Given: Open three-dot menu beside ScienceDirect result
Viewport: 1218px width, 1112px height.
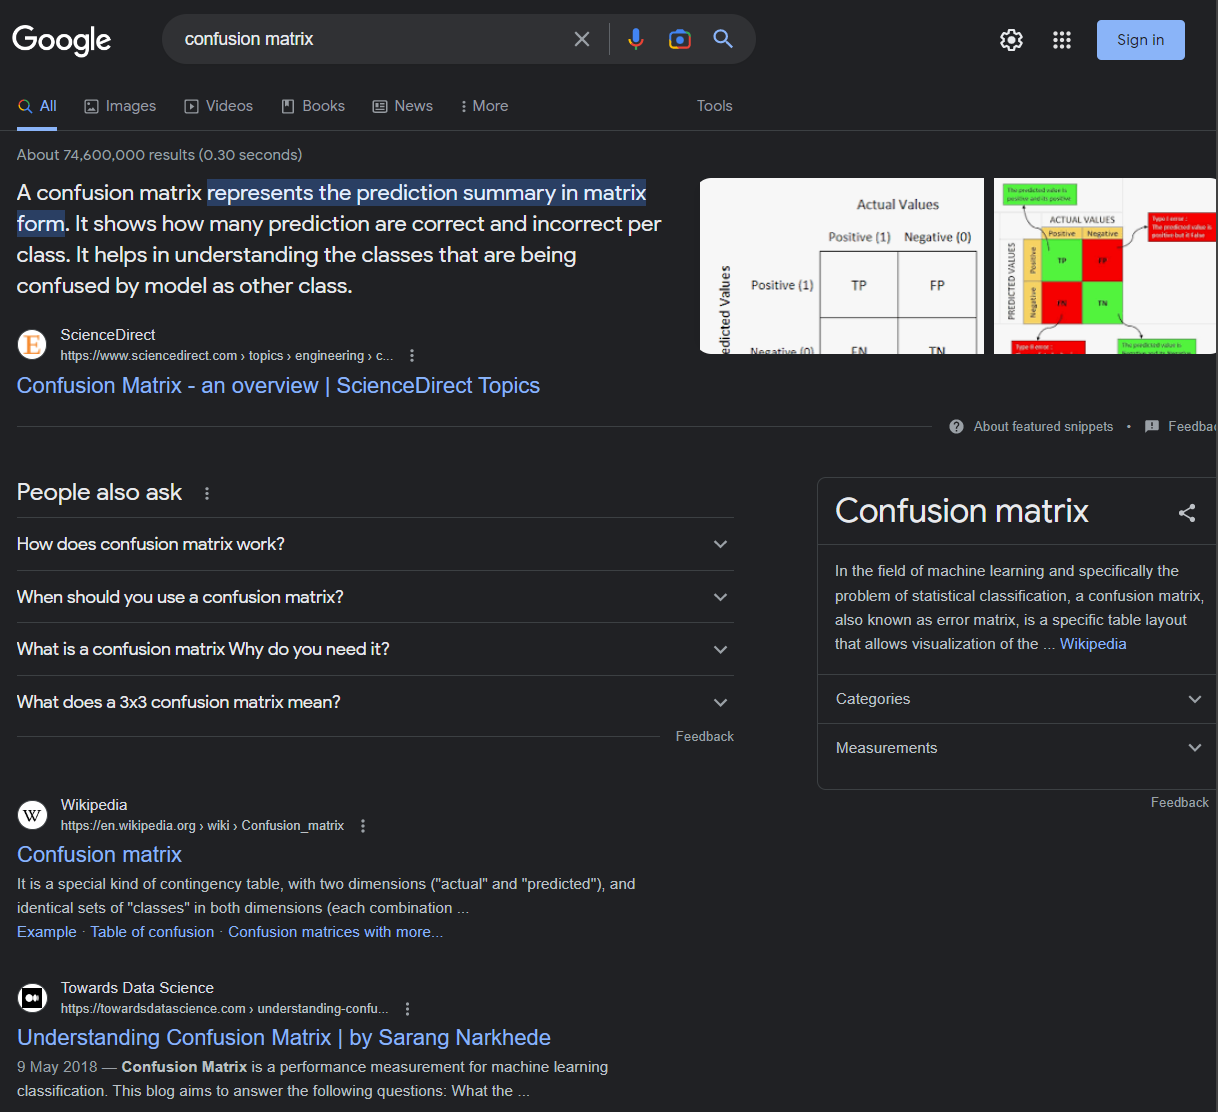Looking at the screenshot, I should coord(412,356).
